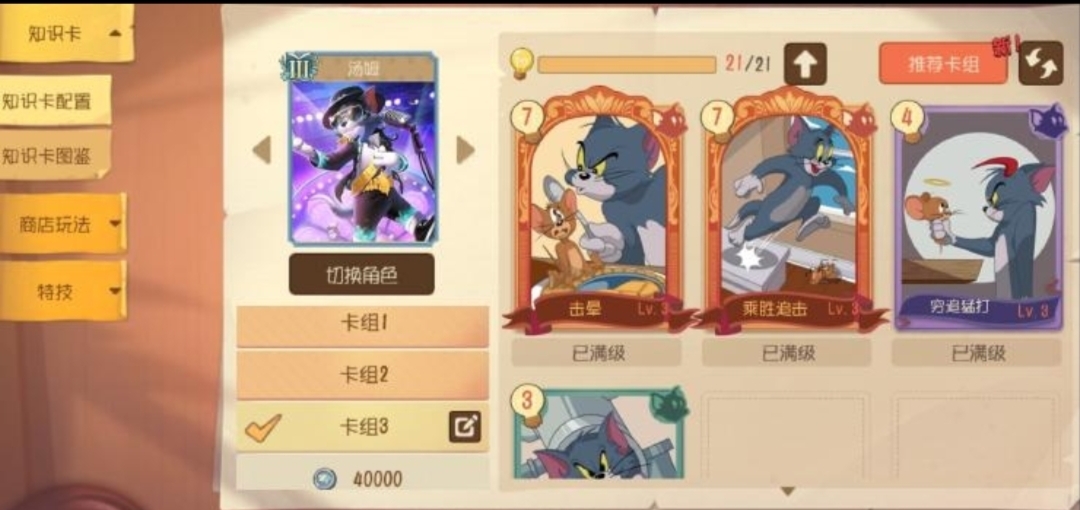This screenshot has width=1080, height=510.
Task: Click the coin icon next to 40000
Action: pyautogui.click(x=324, y=478)
